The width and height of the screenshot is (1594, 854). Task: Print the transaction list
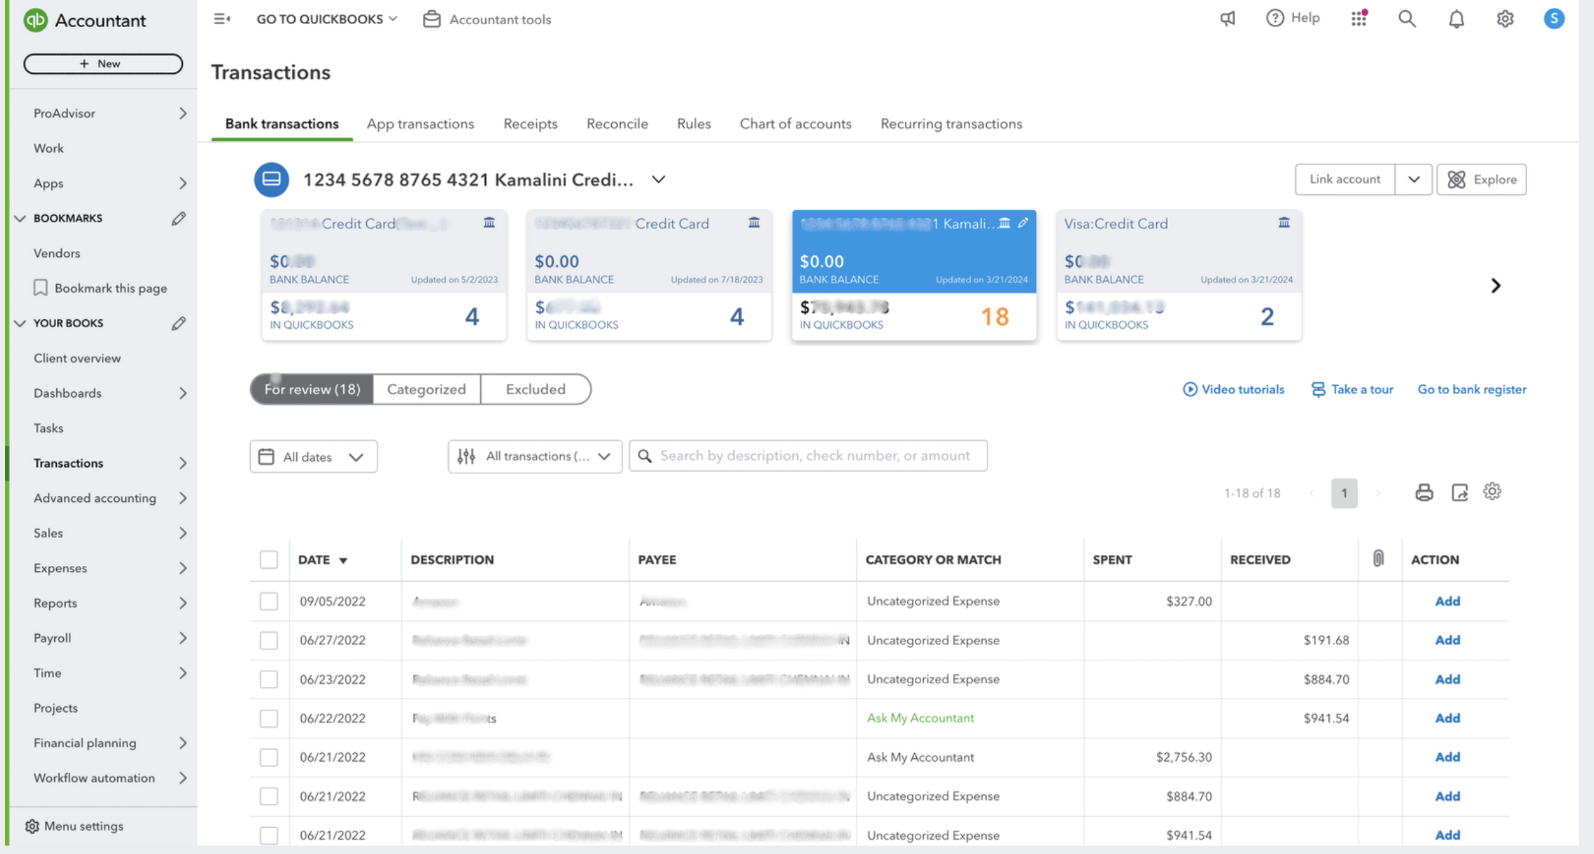(1424, 492)
